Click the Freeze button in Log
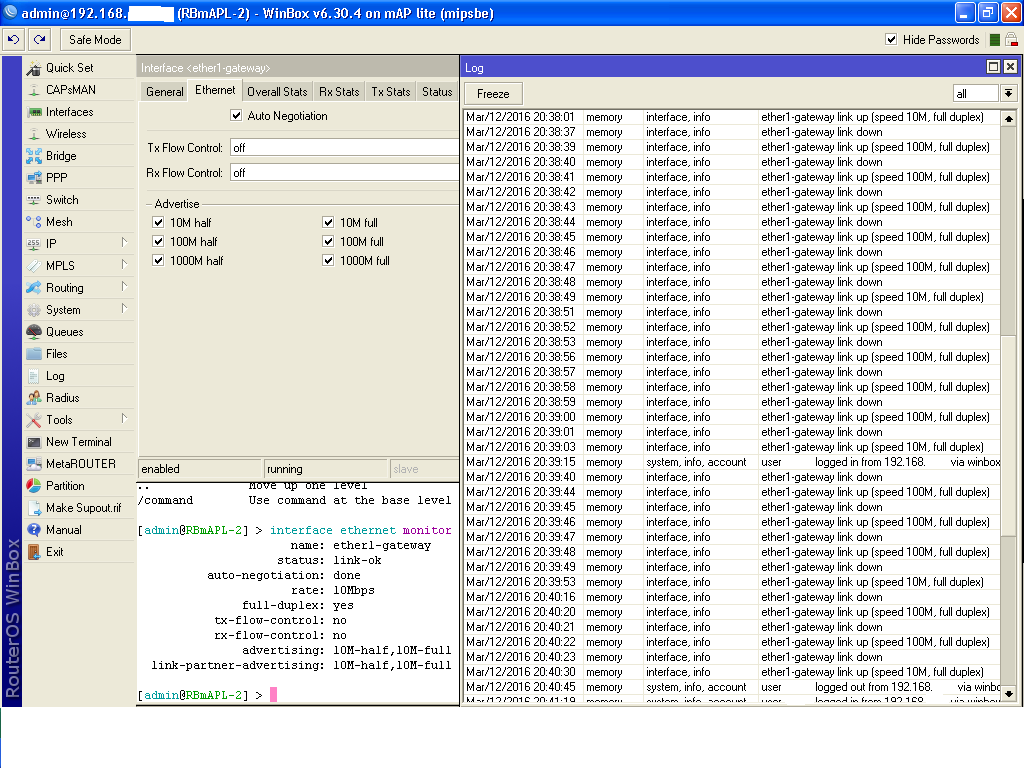This screenshot has width=1024, height=768. tap(493, 93)
